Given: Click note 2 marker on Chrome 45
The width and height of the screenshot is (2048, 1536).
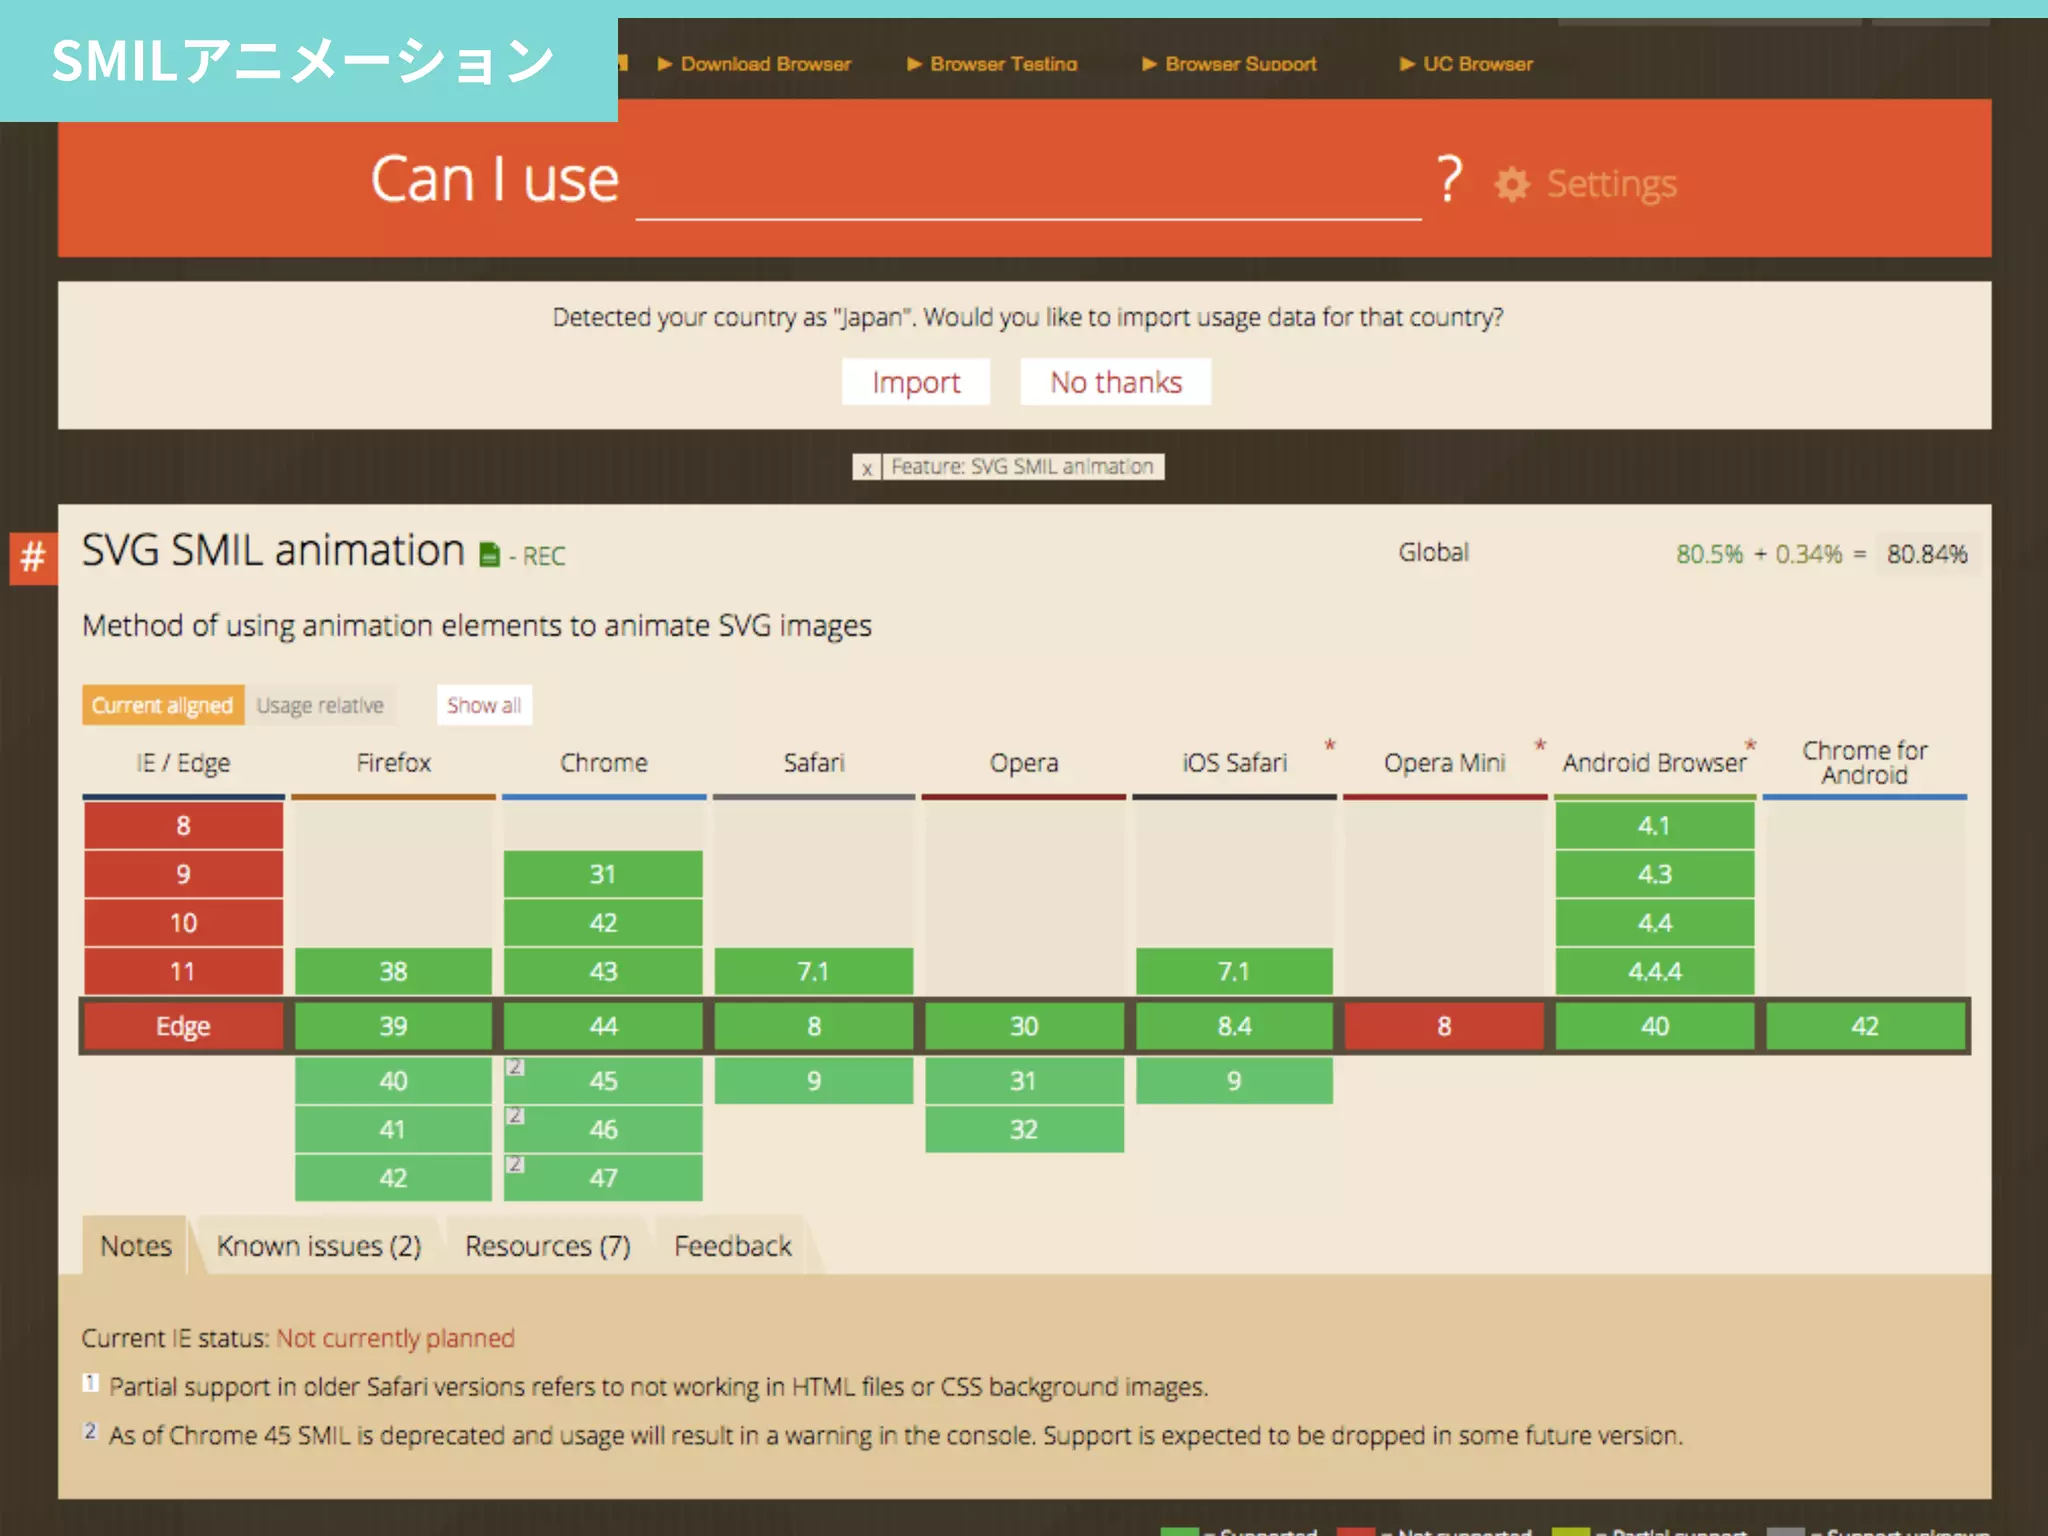Looking at the screenshot, I should (x=515, y=1067).
